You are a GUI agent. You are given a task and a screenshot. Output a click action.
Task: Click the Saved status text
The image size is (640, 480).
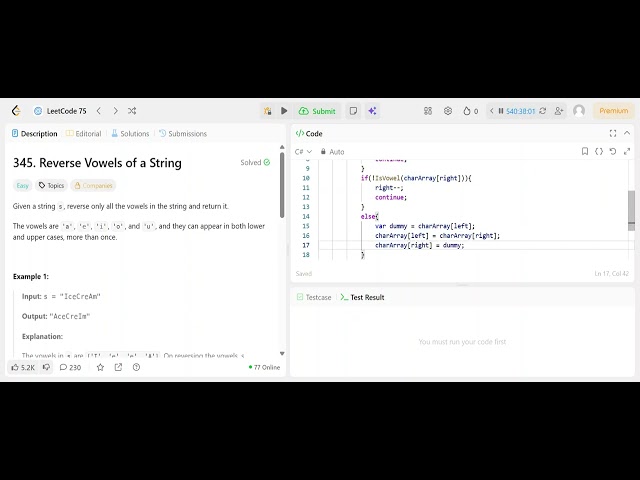[x=304, y=273]
